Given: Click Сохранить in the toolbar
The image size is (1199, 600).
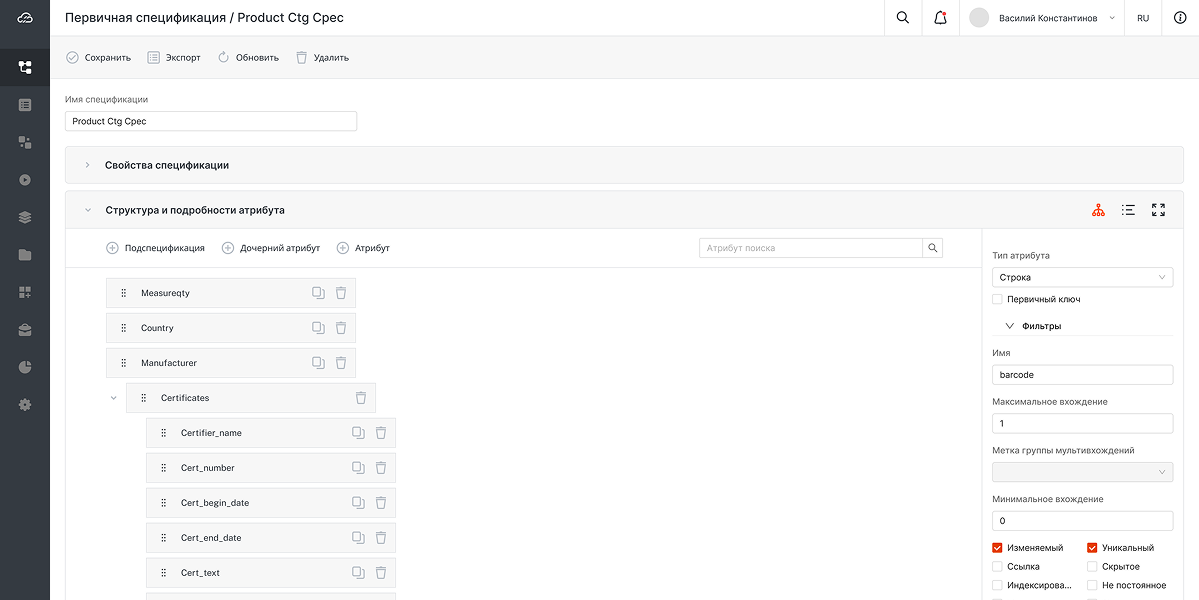Looking at the screenshot, I should coord(98,58).
